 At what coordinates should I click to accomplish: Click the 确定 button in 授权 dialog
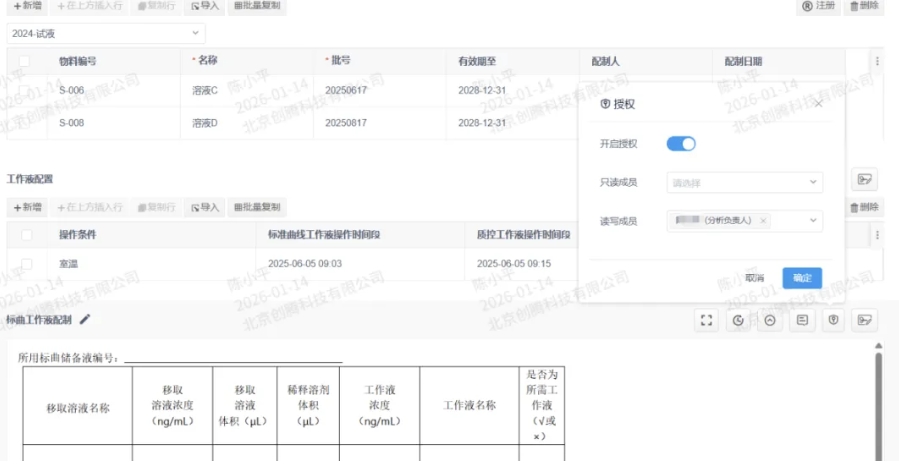tap(802, 278)
